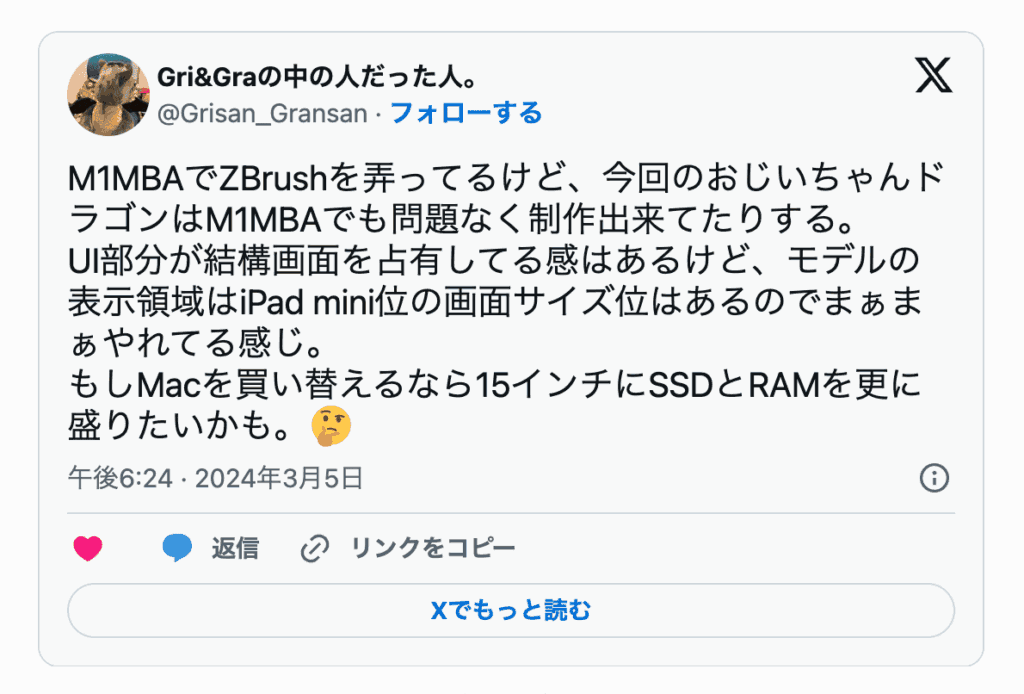1024x694 pixels.
Task: Open the @Grisan_Gransan handle
Action: coord(263,114)
